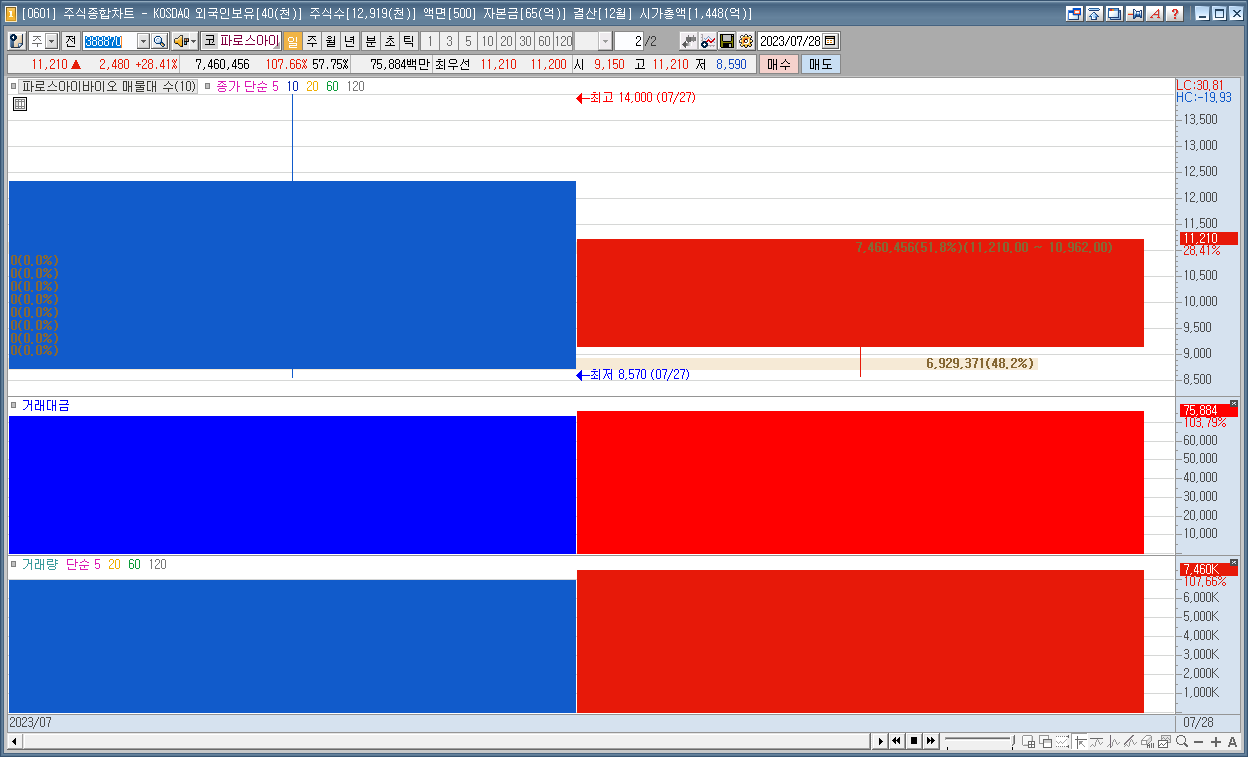The image size is (1248, 757).
Task: Click the A auto-fit icon at bottom right
Action: [x=1232, y=742]
